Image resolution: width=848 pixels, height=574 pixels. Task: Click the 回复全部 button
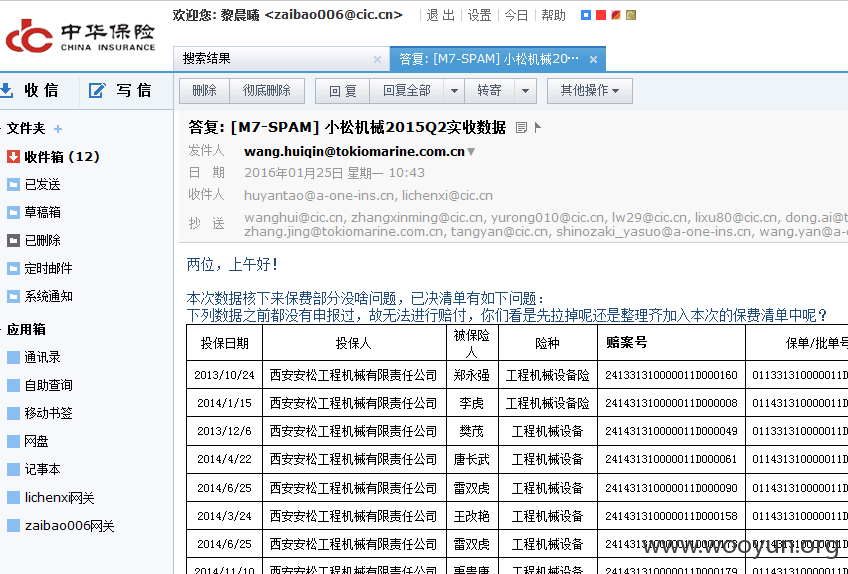(407, 91)
